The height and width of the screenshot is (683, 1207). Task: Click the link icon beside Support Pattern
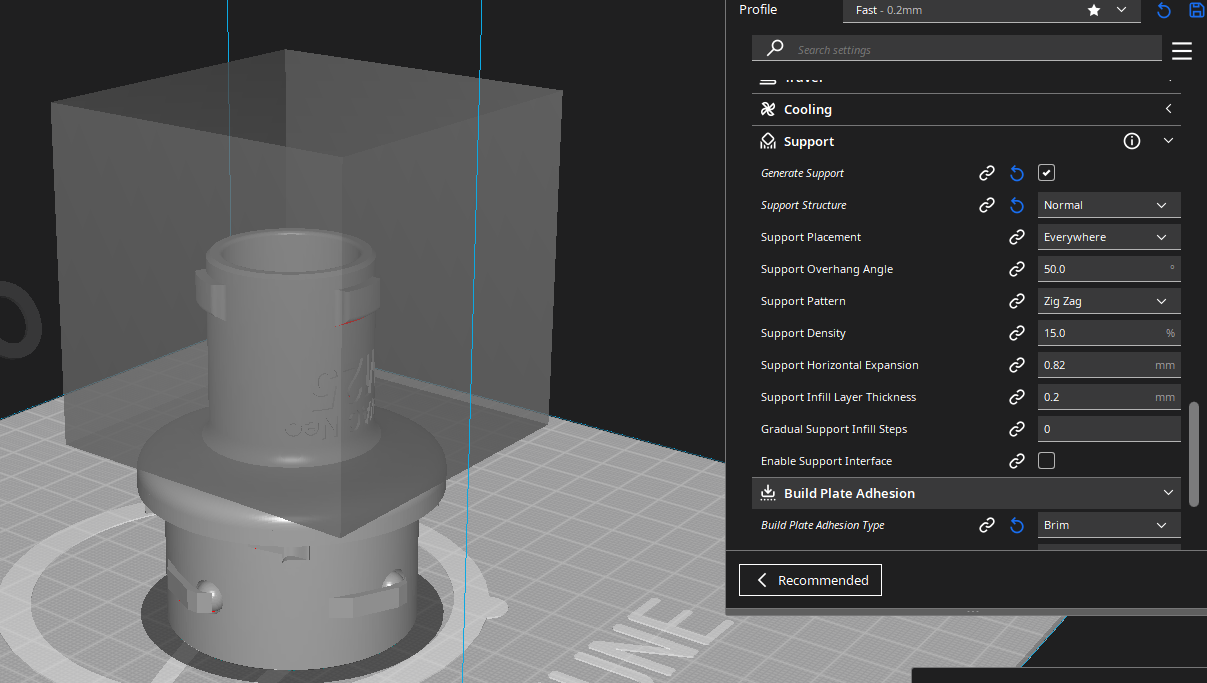tap(1017, 301)
